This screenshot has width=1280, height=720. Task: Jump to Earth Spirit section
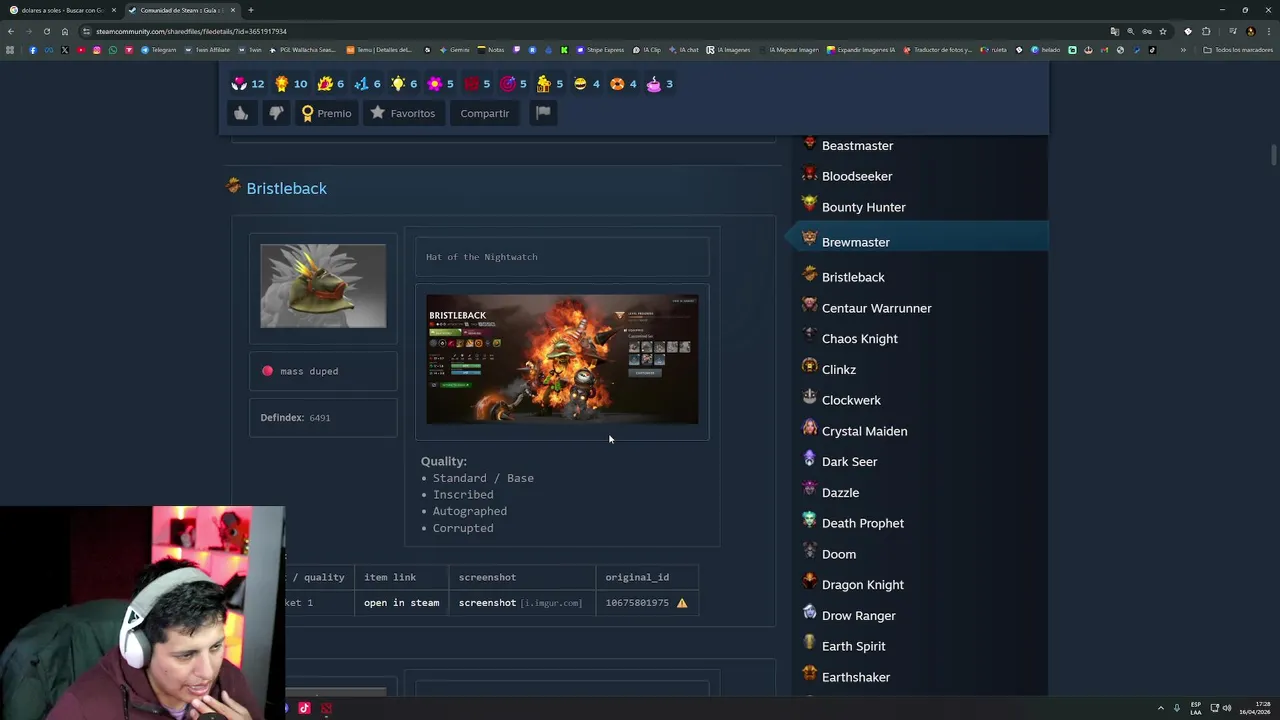pos(853,646)
